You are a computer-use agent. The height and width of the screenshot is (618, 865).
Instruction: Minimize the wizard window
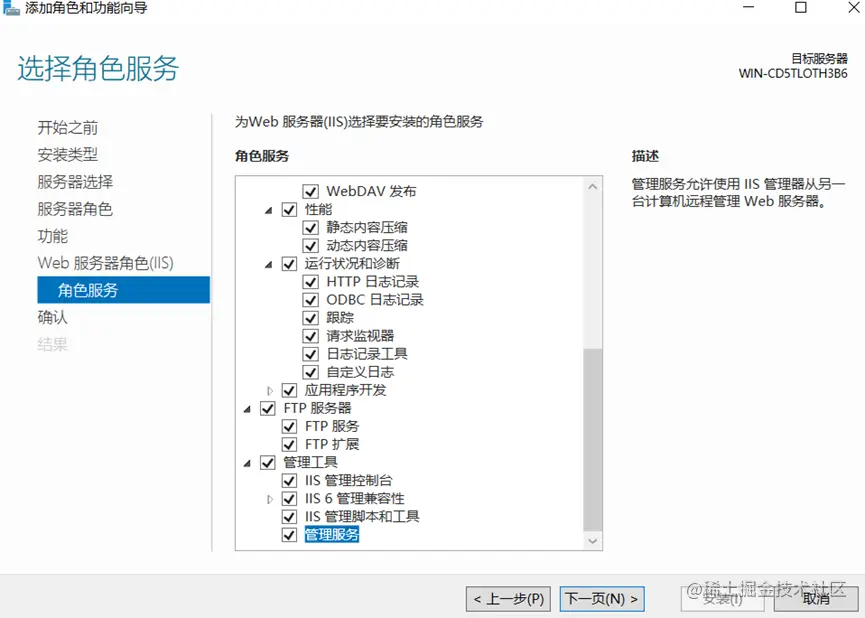(749, 7)
